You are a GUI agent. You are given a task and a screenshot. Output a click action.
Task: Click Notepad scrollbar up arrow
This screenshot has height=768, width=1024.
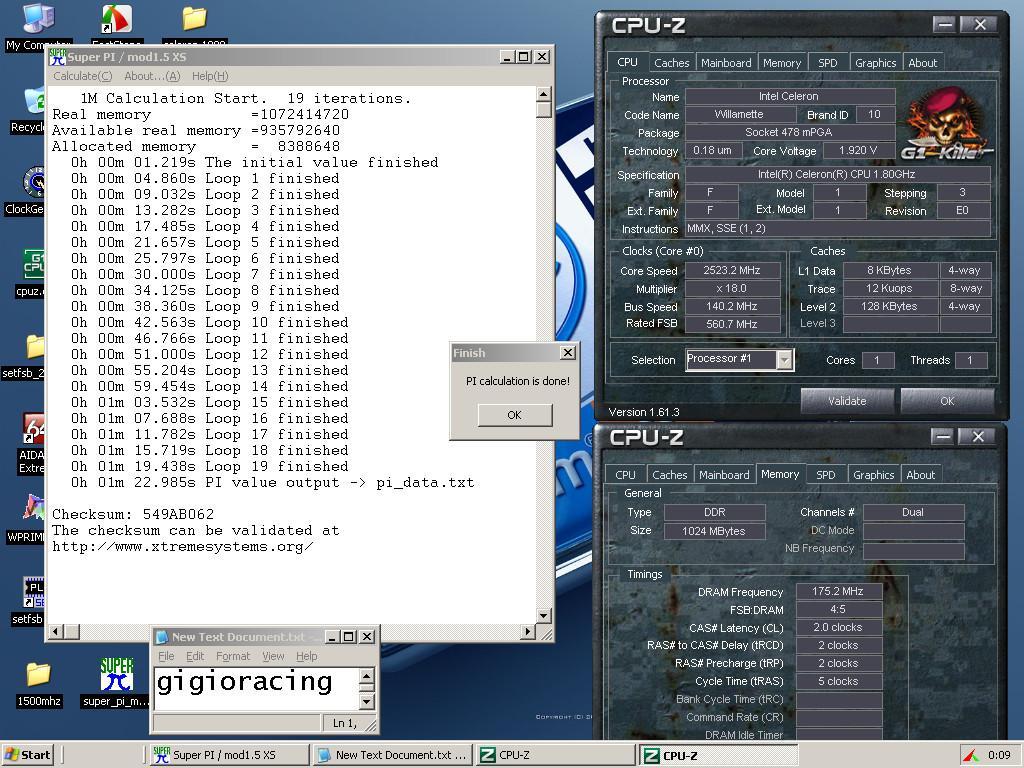point(366,675)
